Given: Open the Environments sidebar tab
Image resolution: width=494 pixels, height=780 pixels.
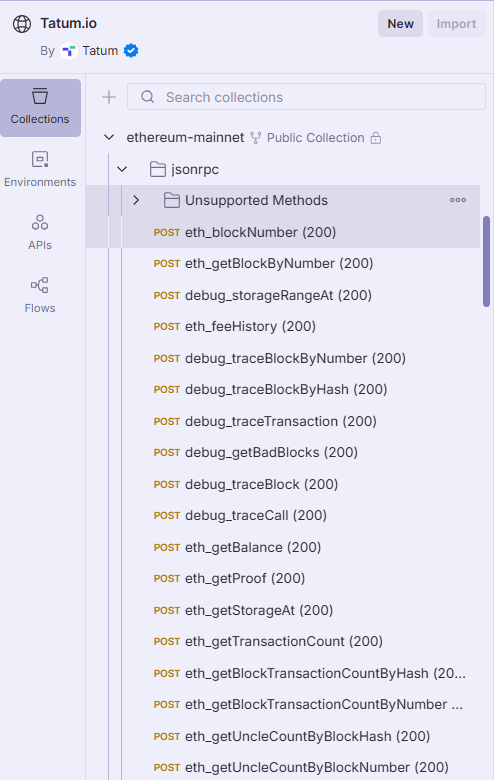Looking at the screenshot, I should click(x=40, y=170).
